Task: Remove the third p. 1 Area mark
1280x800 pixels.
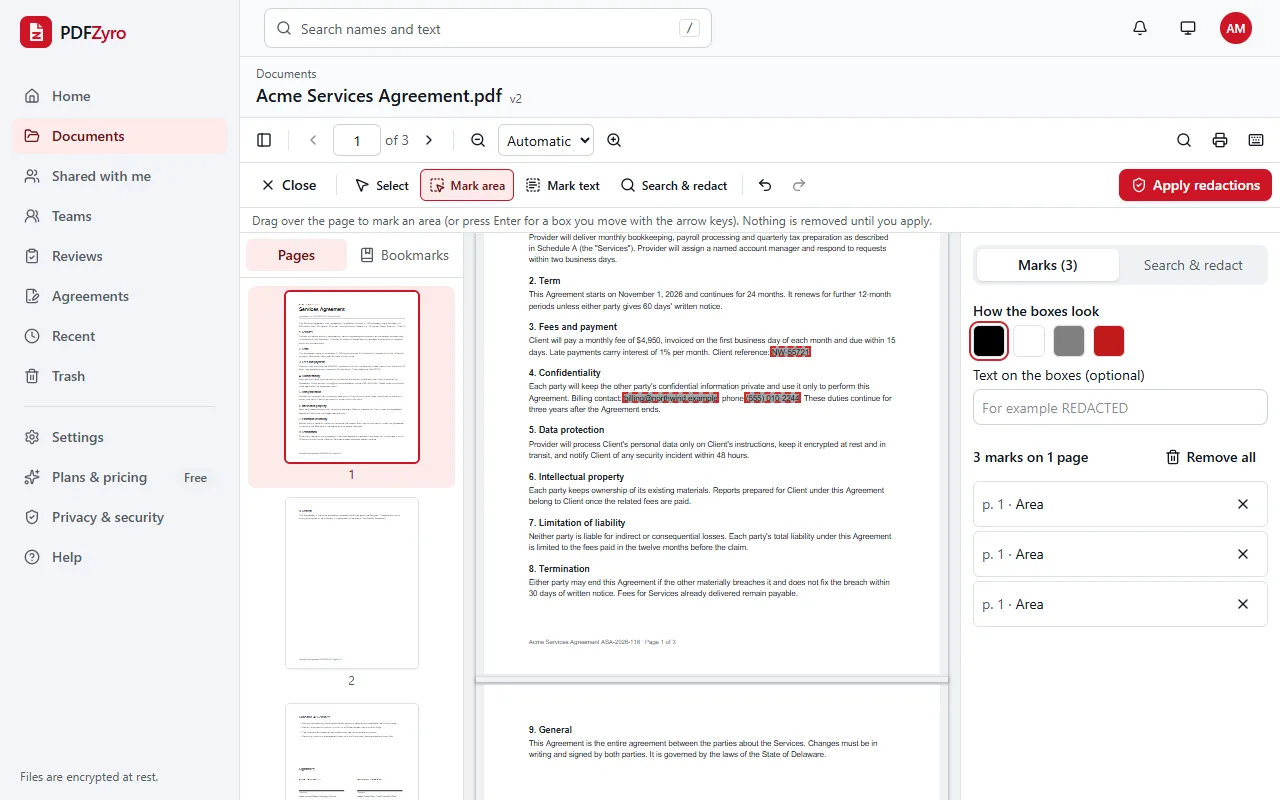Action: (x=1243, y=604)
